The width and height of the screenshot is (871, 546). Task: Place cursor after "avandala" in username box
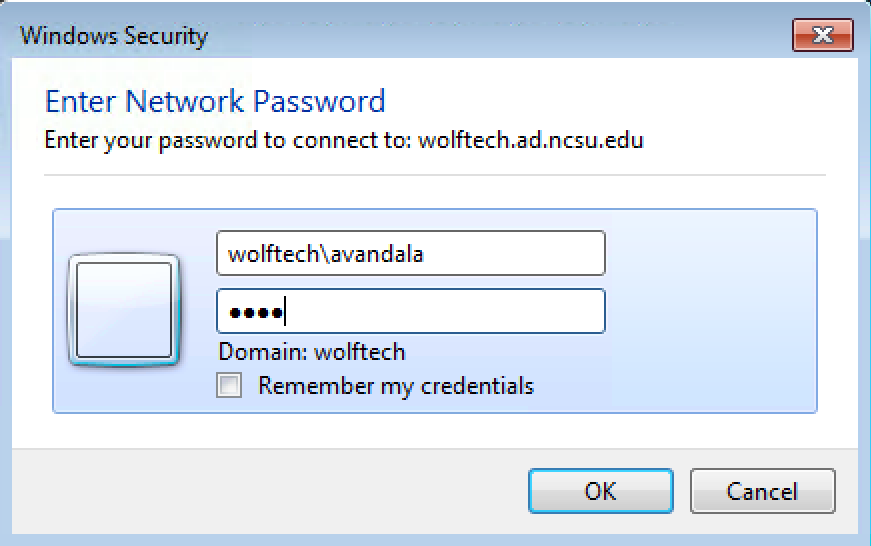(x=426, y=254)
